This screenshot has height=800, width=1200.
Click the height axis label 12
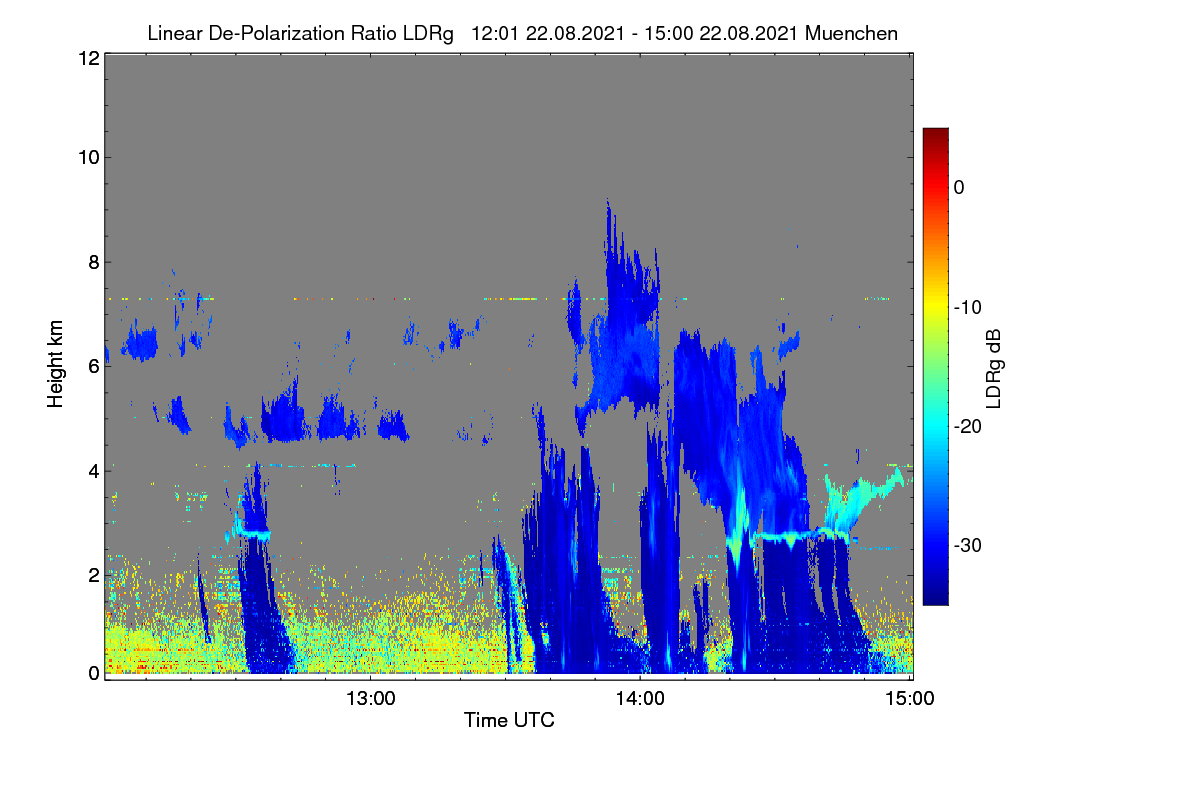pos(87,59)
